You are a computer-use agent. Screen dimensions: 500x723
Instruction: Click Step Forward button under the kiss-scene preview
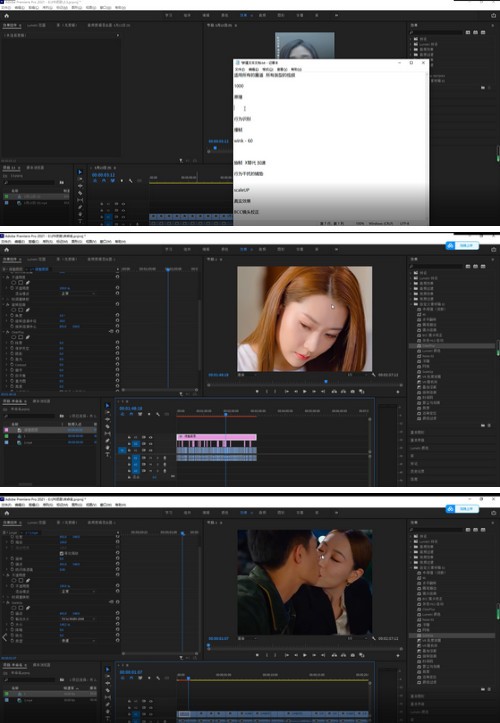(x=314, y=655)
